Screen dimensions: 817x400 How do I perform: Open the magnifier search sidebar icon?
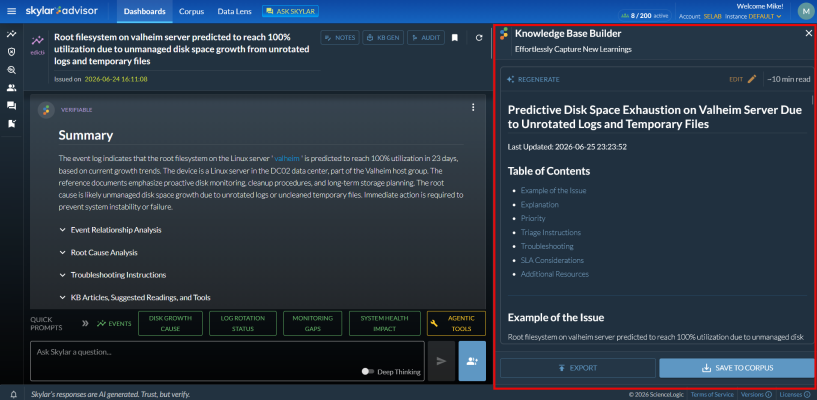(x=11, y=70)
